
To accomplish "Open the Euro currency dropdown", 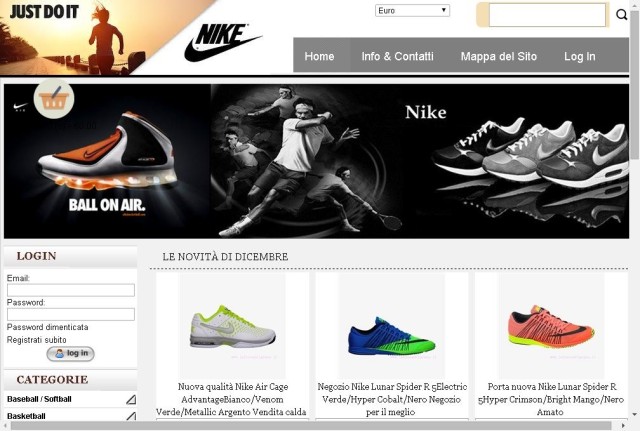I will point(412,11).
